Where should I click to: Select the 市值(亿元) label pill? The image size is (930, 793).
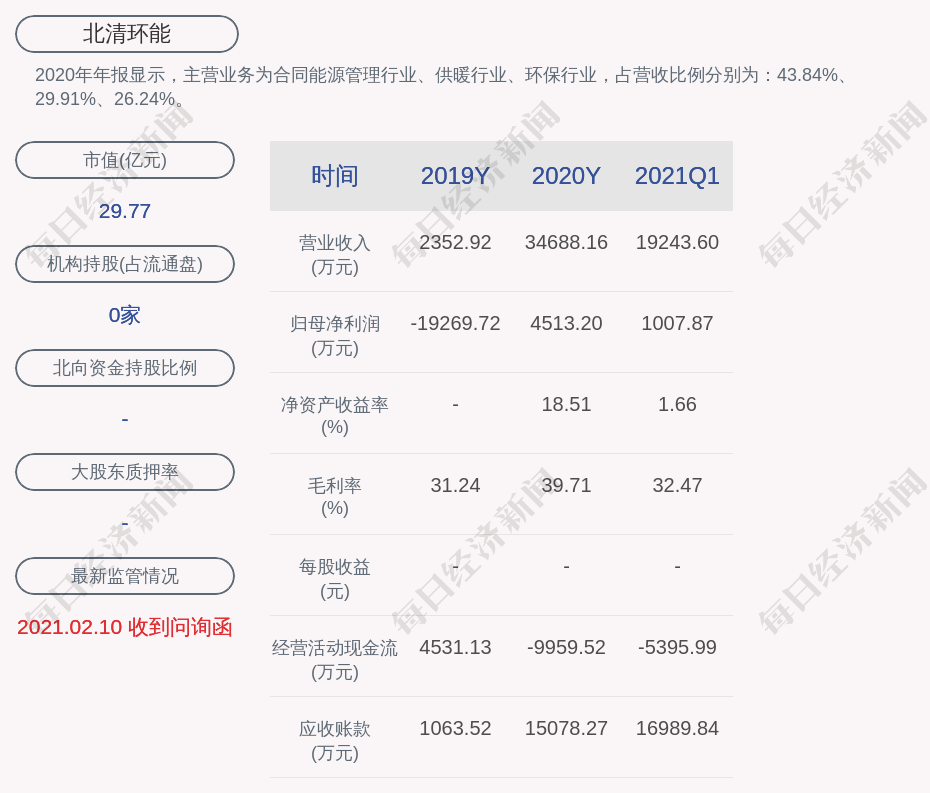pos(125,160)
